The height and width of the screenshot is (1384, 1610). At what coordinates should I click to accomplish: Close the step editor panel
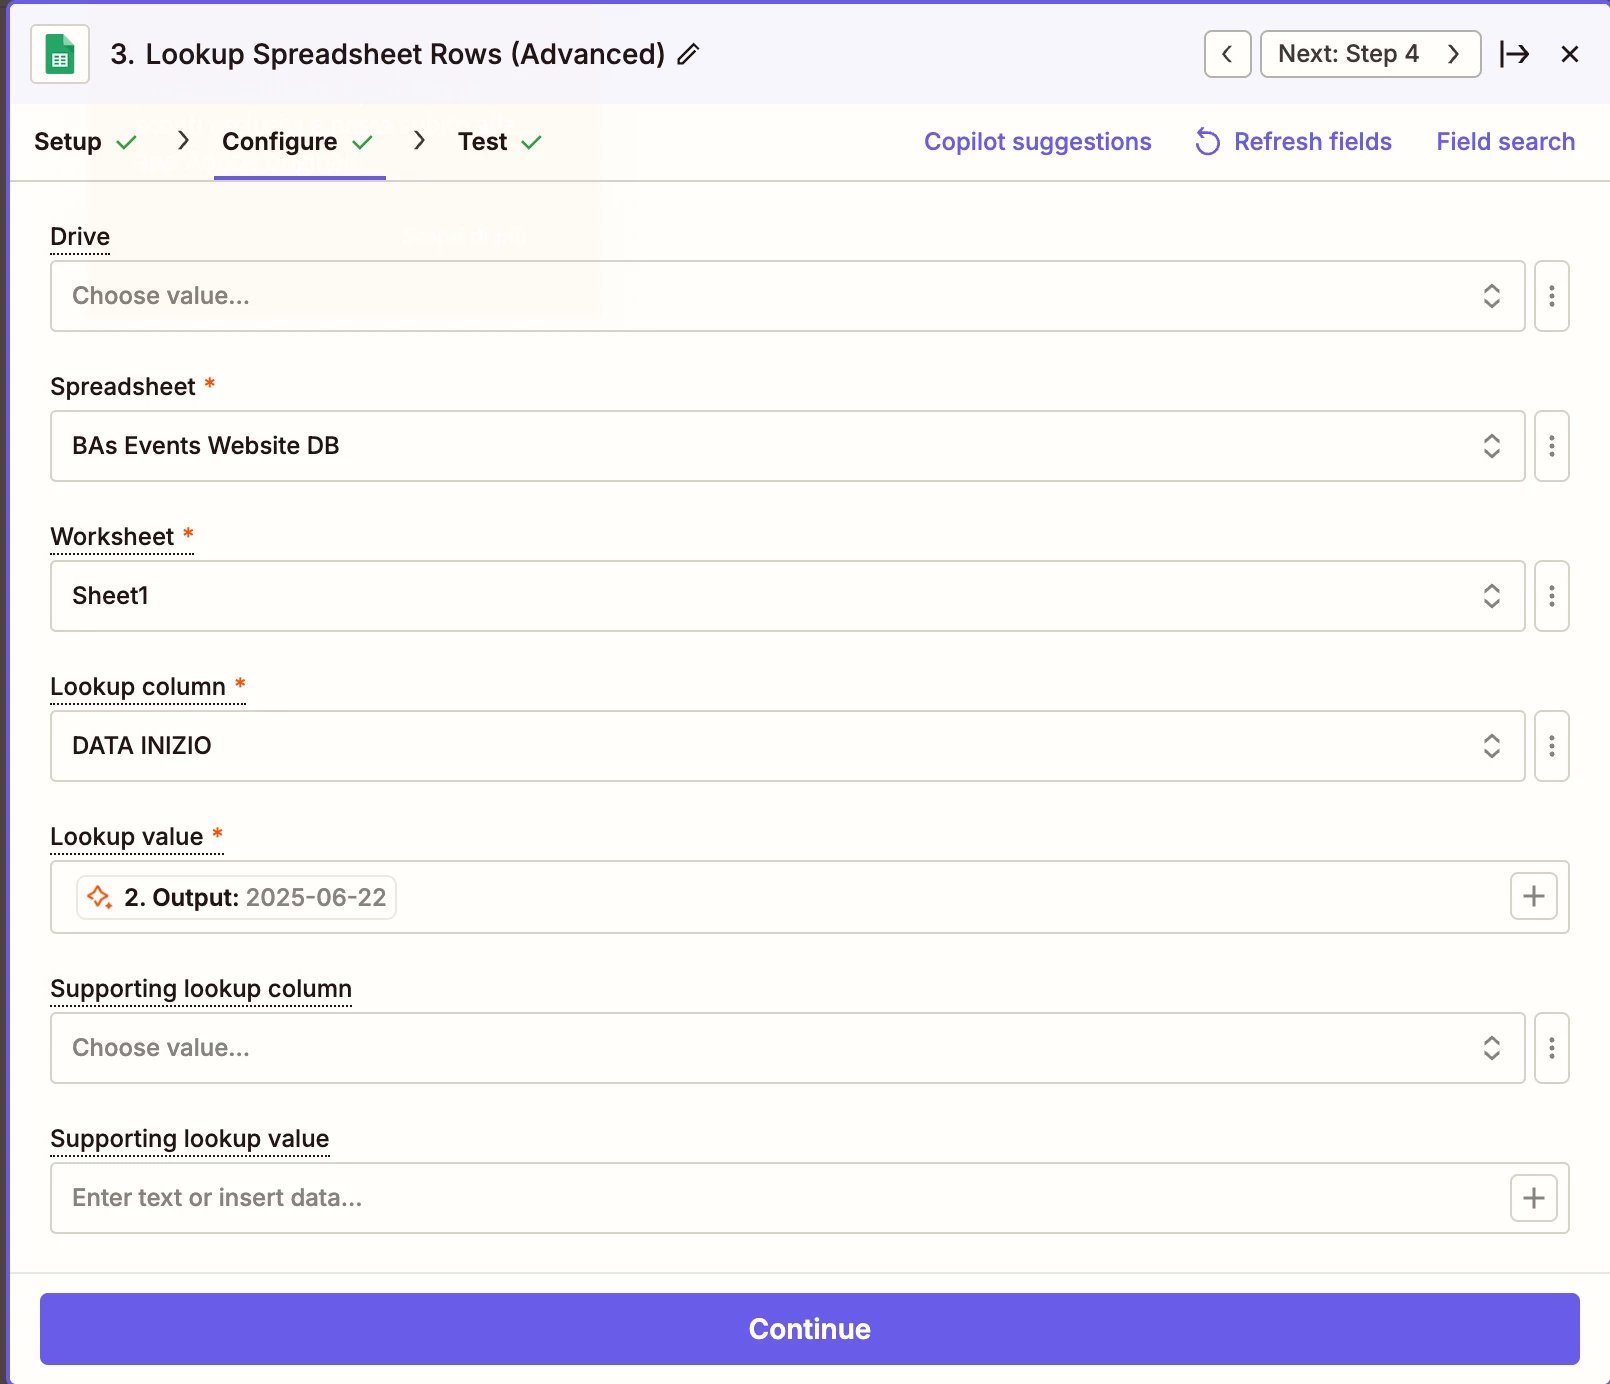(x=1570, y=54)
